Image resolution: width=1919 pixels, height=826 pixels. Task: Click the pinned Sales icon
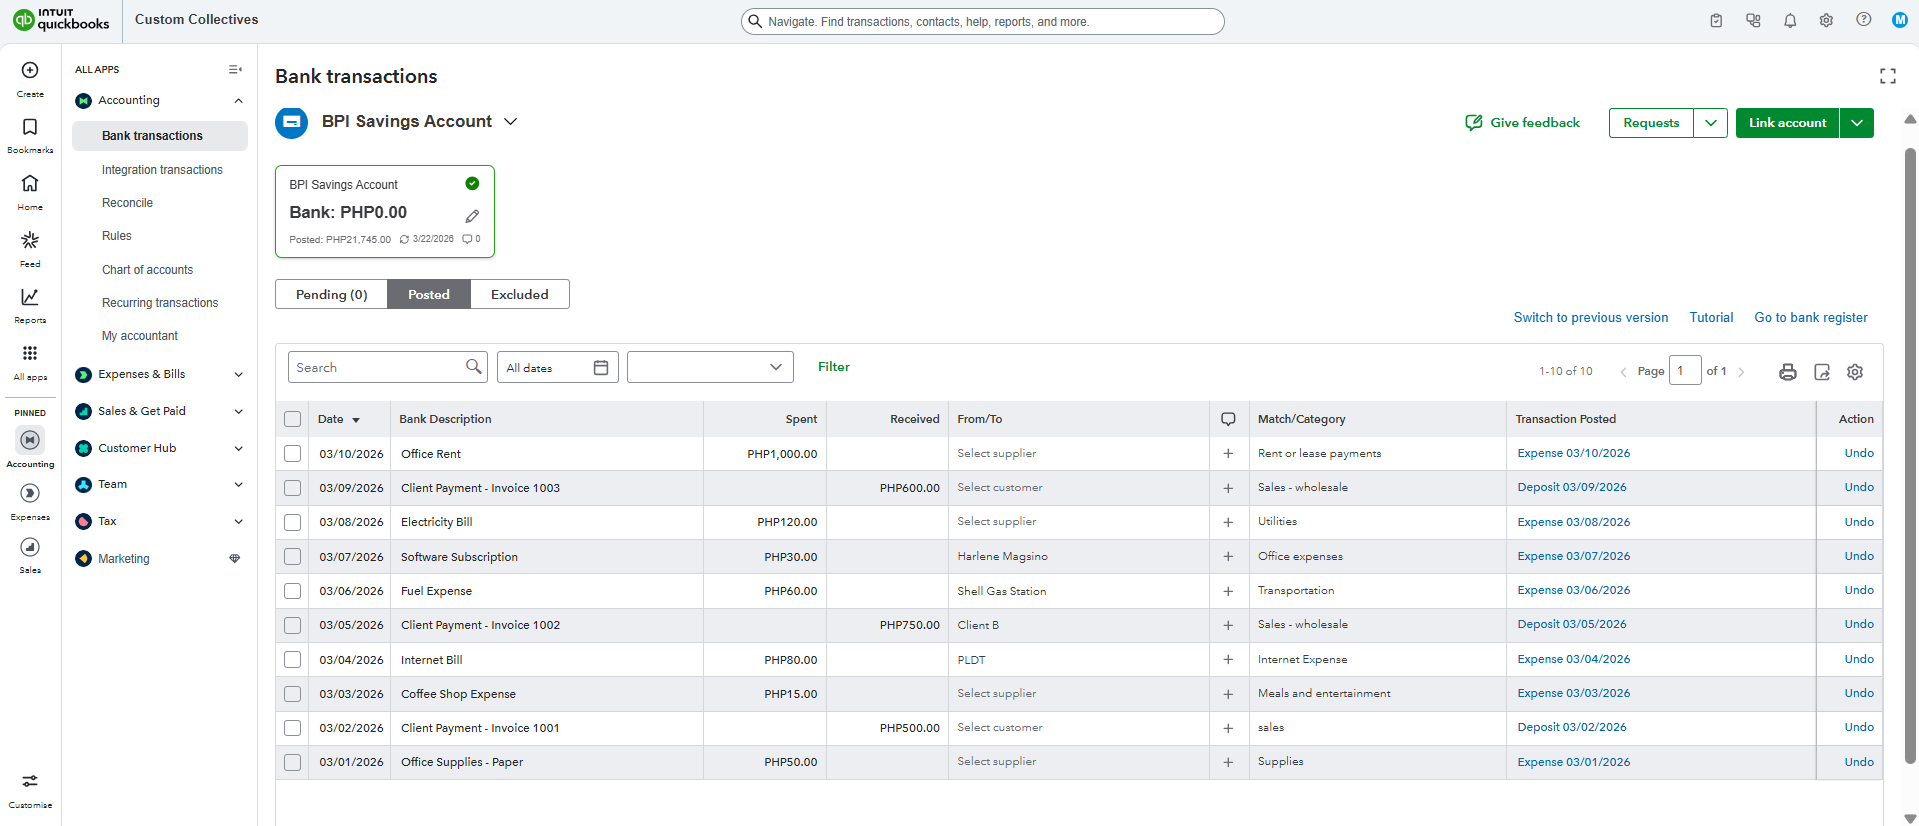click(30, 547)
